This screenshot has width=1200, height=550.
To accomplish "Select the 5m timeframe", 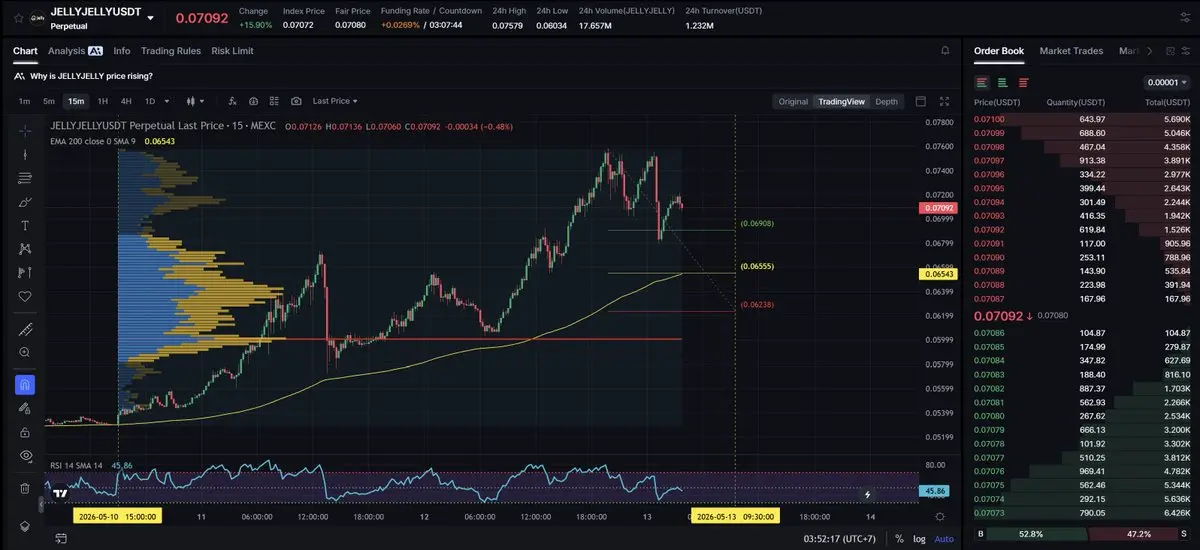I will click(48, 101).
